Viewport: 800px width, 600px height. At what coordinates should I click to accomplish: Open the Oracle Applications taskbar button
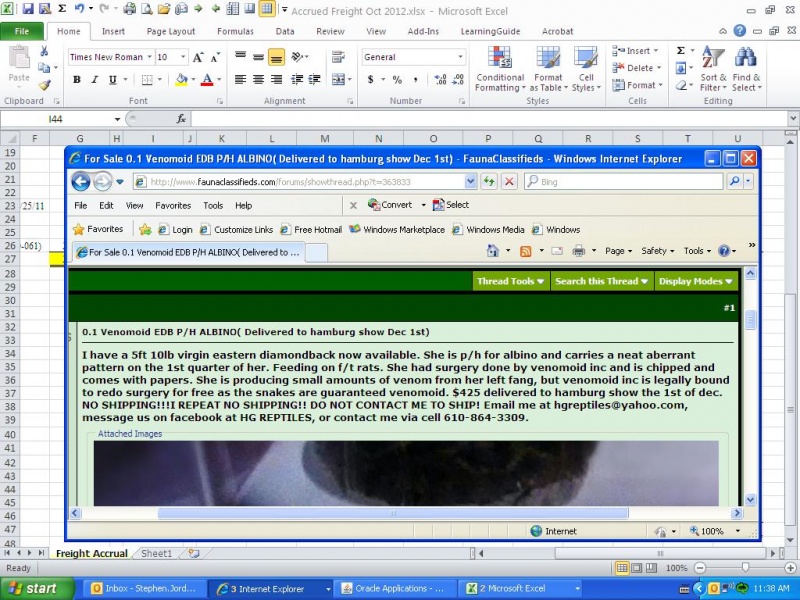coord(393,589)
